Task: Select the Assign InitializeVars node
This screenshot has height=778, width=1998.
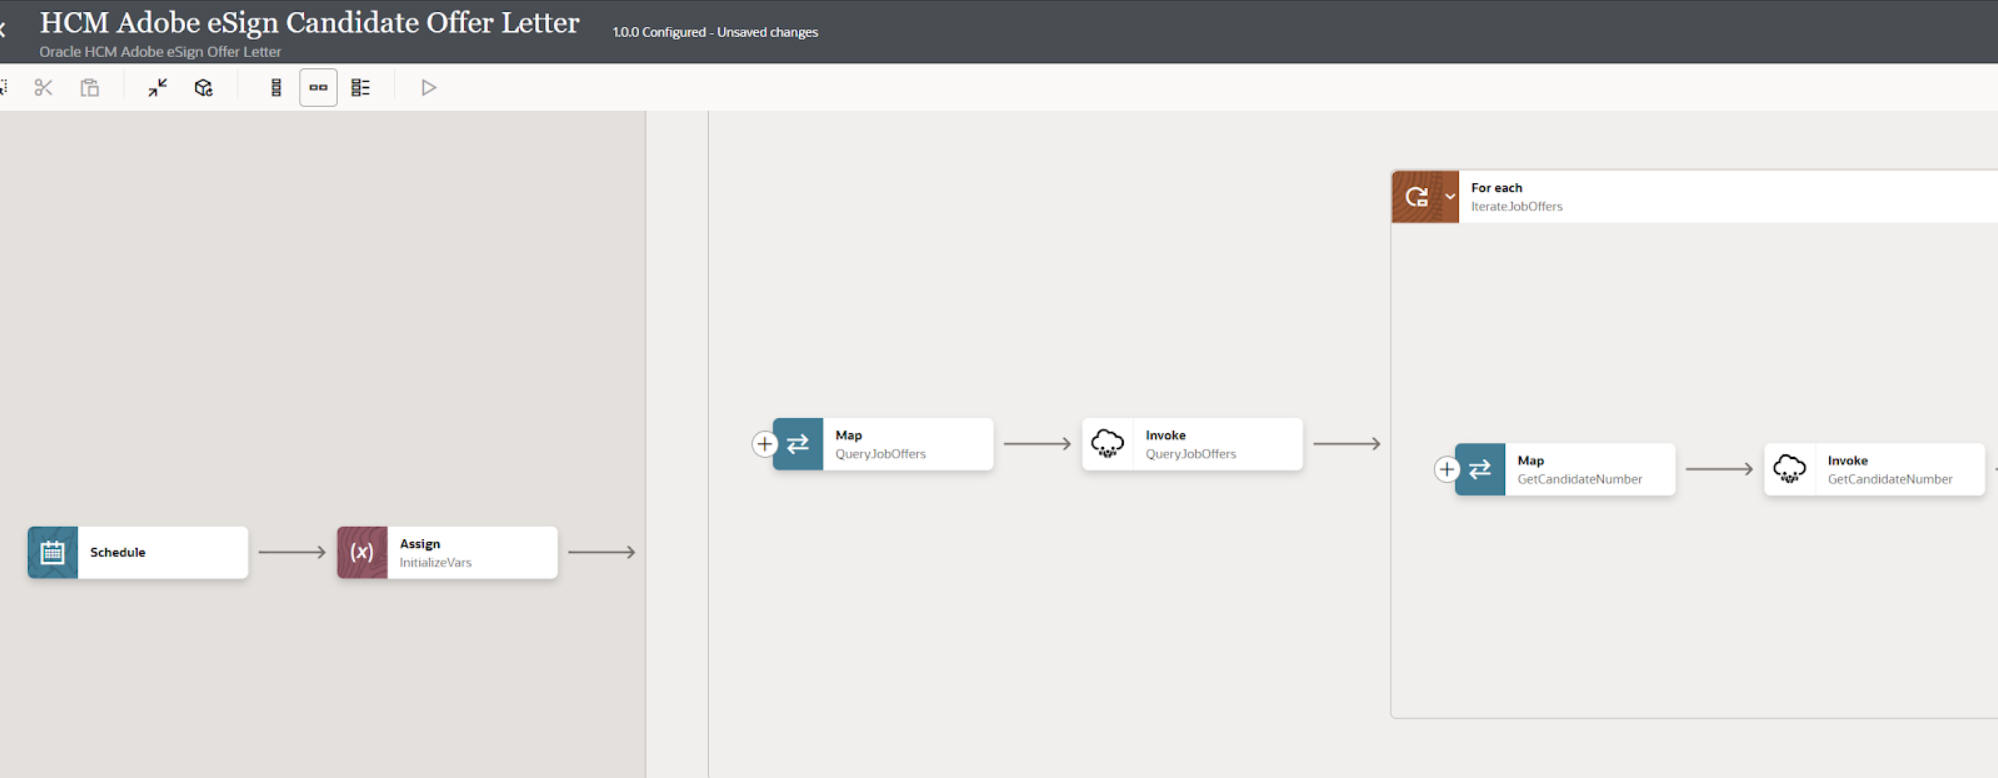Action: tap(470, 552)
